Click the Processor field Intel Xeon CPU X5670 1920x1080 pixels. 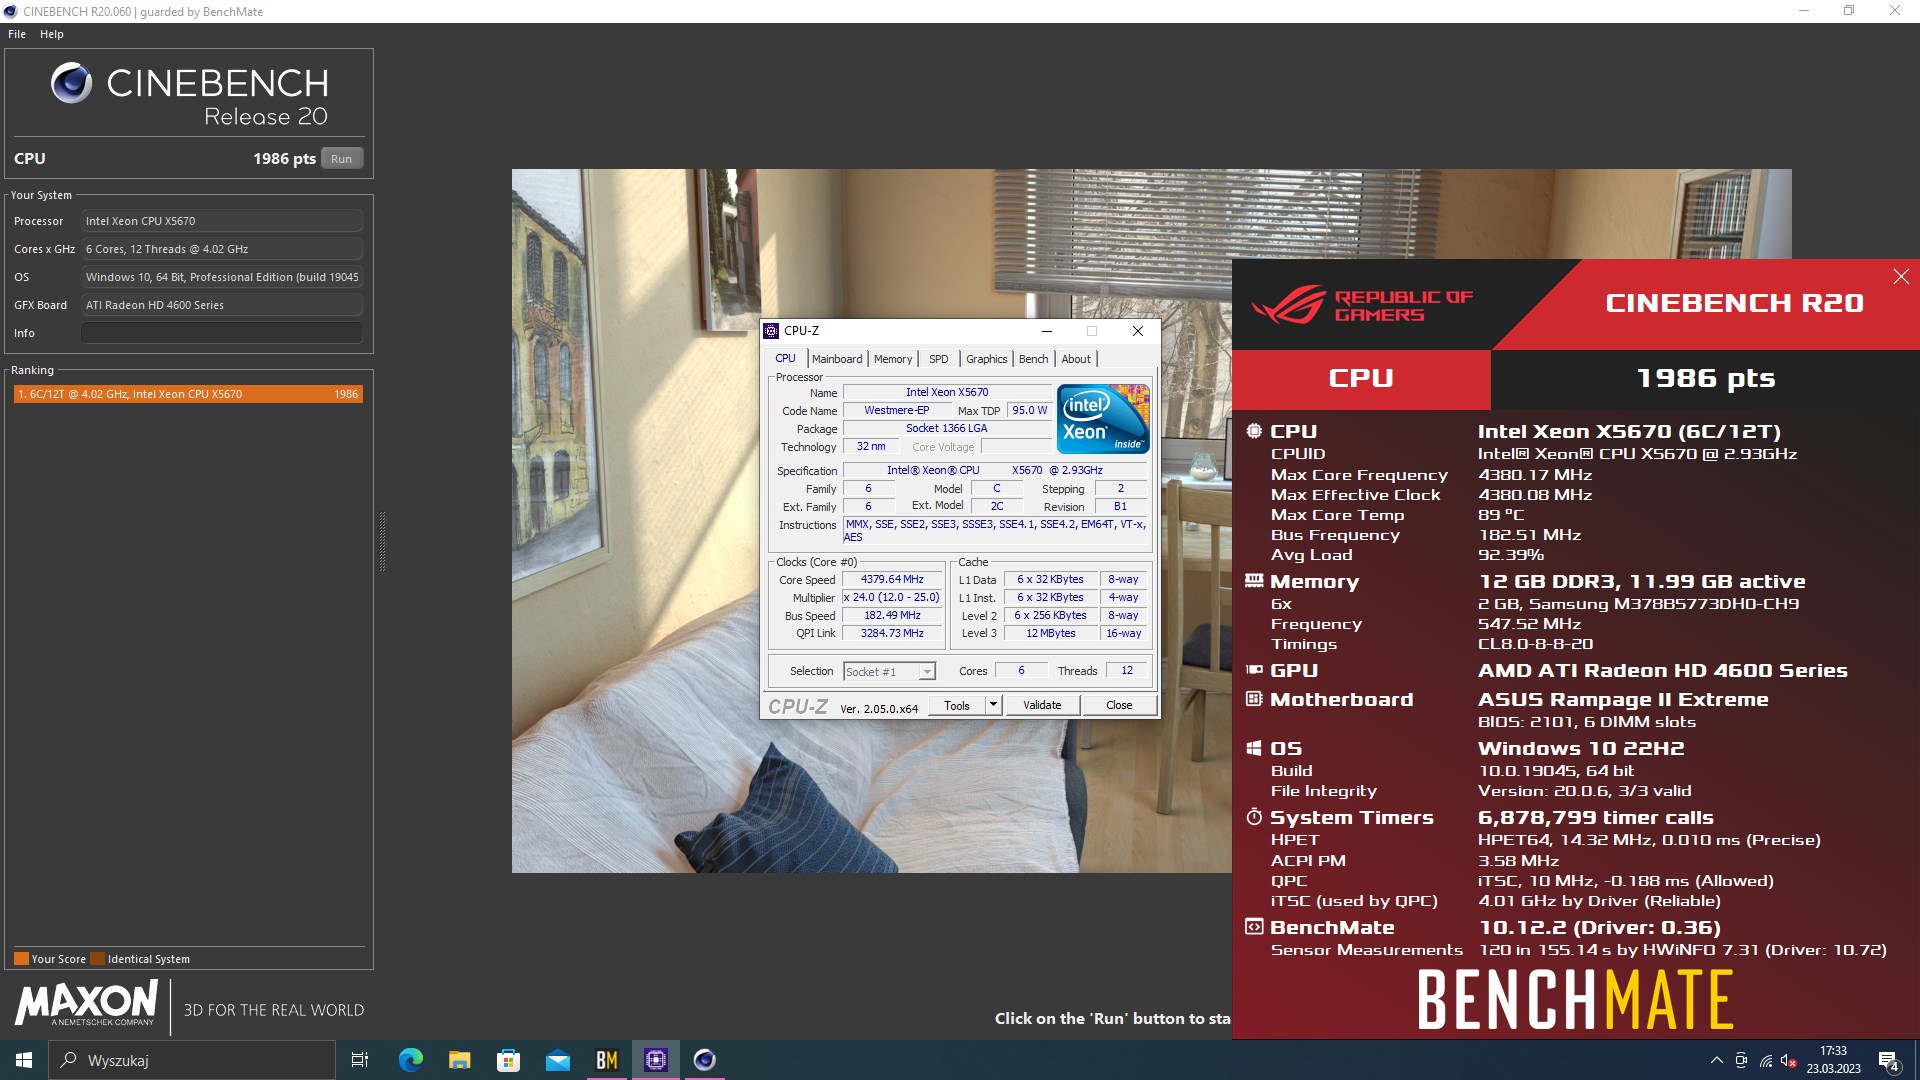[x=221, y=221]
